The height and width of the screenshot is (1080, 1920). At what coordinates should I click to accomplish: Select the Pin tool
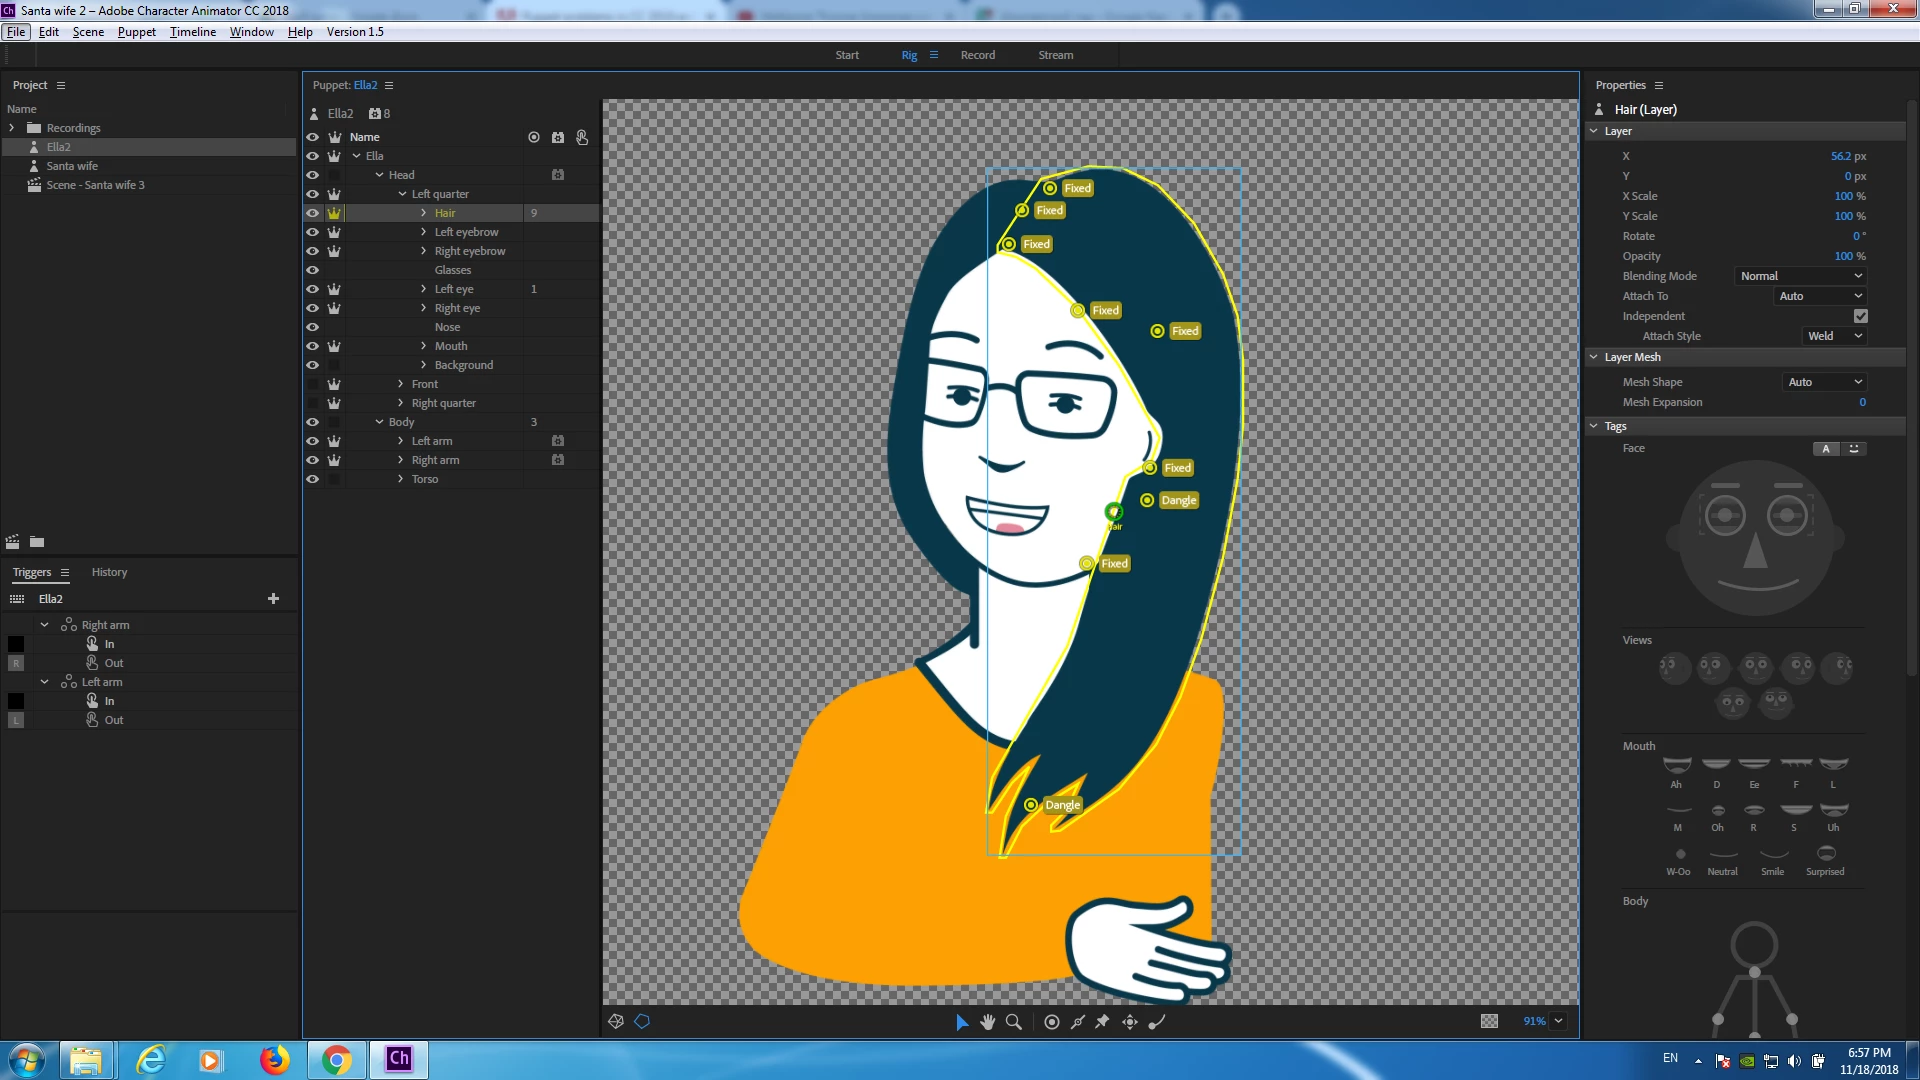(1102, 1021)
